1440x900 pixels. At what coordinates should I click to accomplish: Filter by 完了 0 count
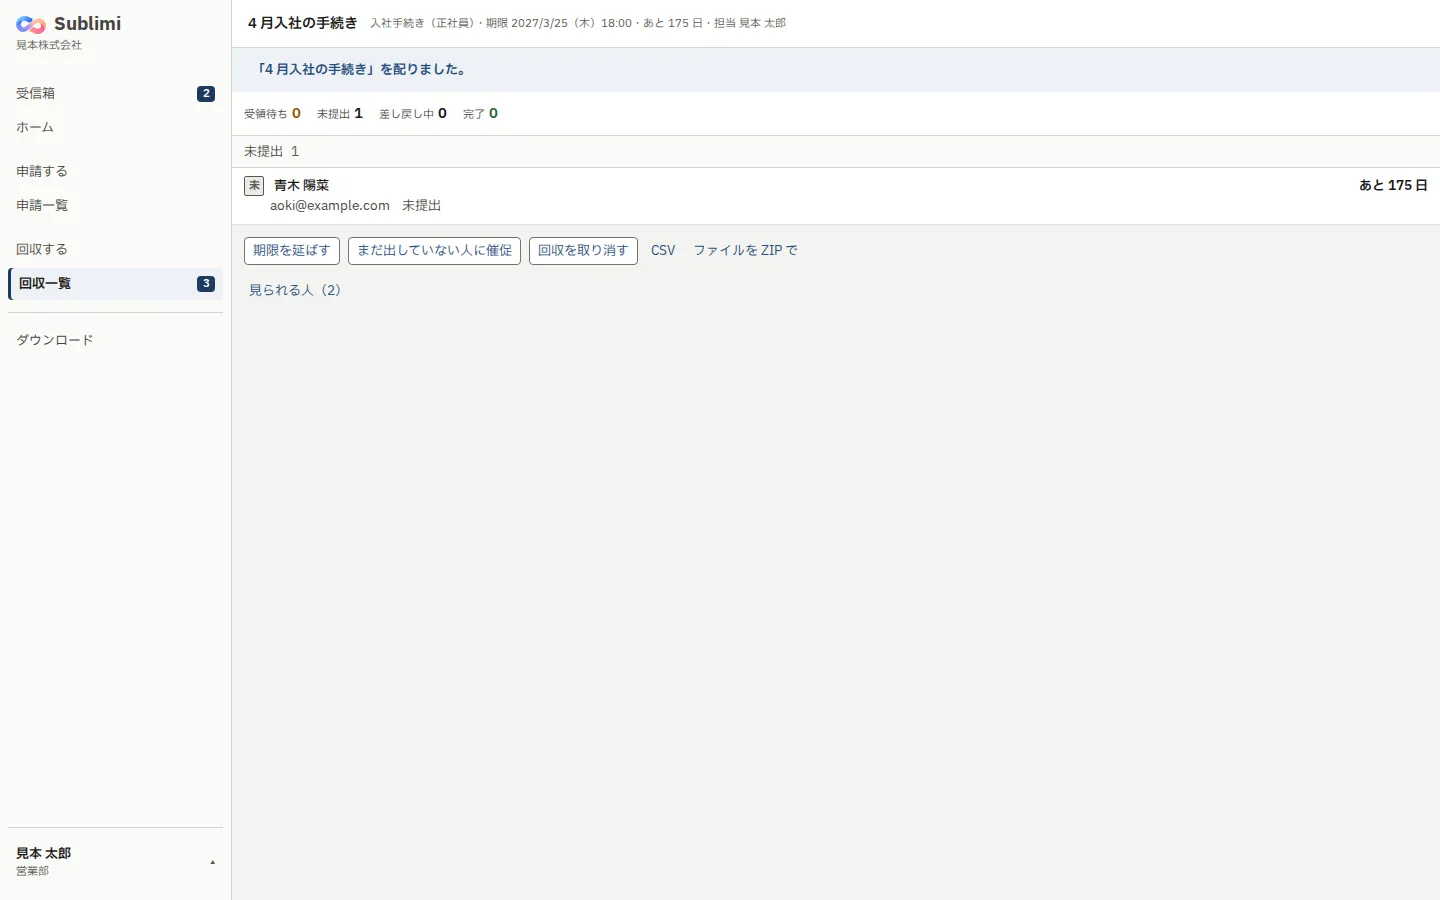(480, 114)
